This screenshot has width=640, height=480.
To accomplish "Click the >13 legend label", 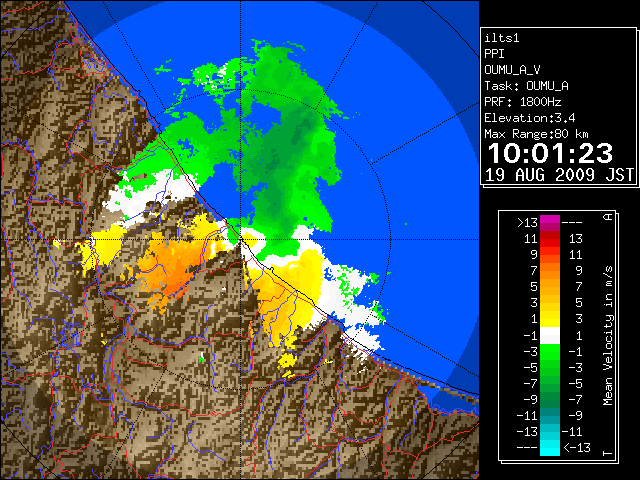I will point(527,223).
